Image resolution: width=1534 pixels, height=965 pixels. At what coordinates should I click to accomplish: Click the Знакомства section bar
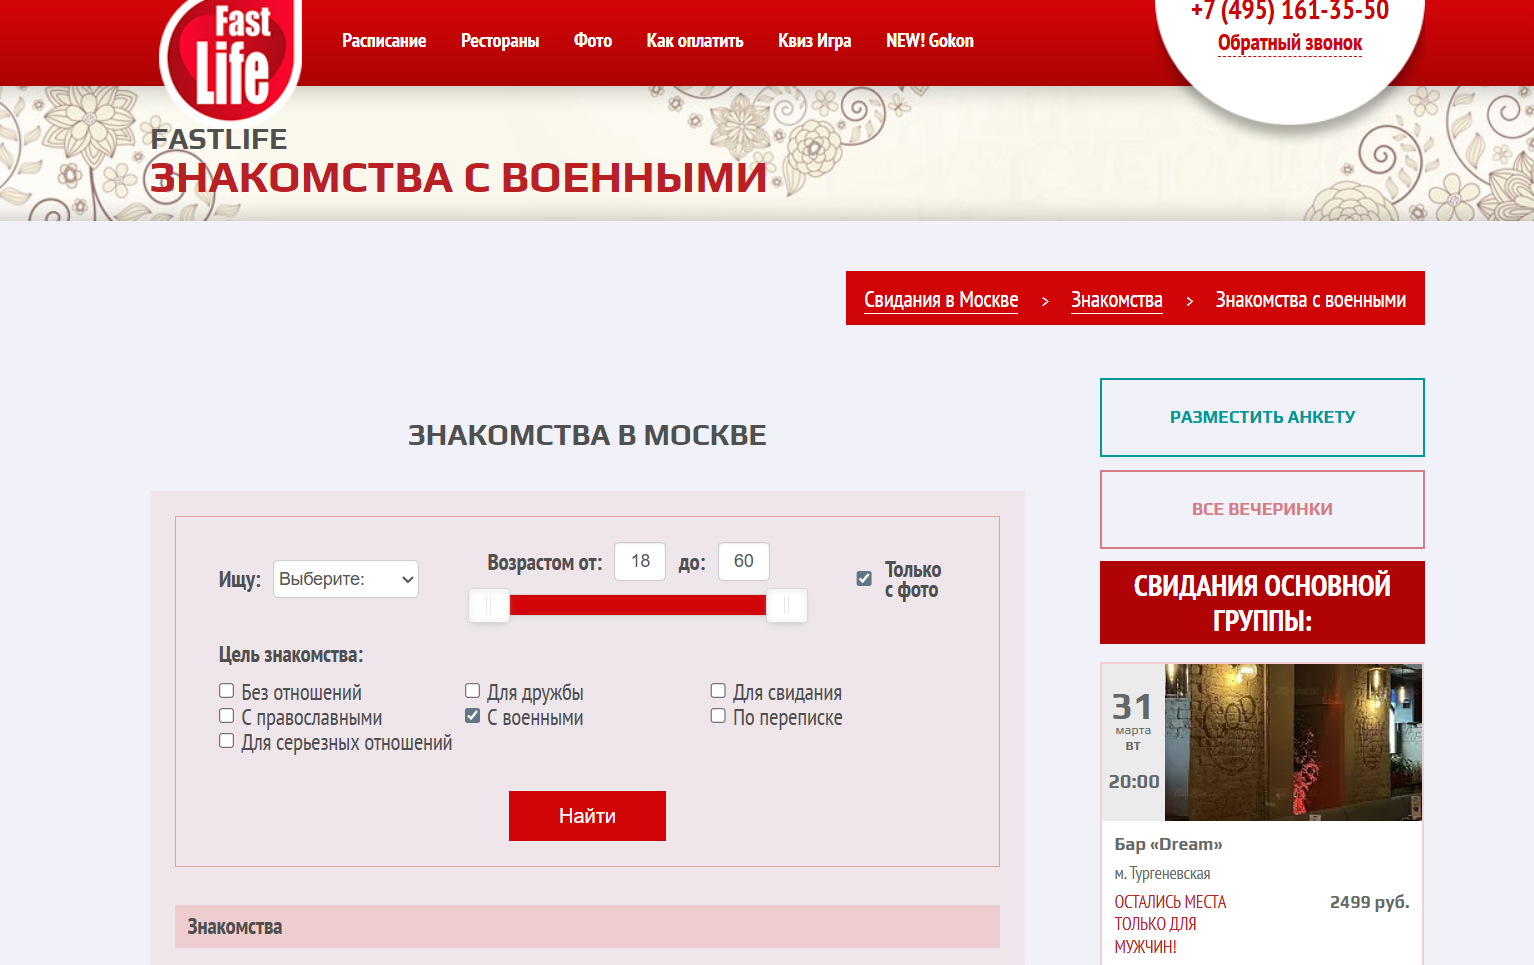(x=587, y=927)
